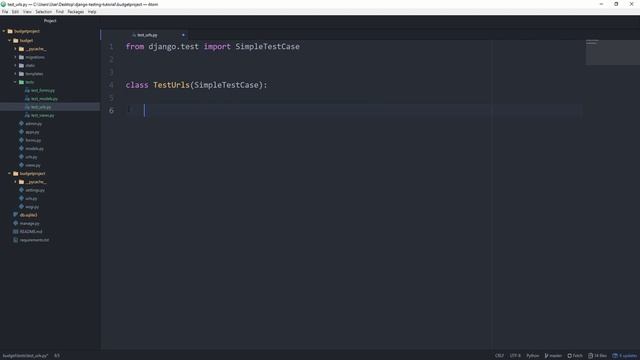This screenshot has height=360, width=640.
Task: Change the Python grammar in status bar
Action: point(533,356)
